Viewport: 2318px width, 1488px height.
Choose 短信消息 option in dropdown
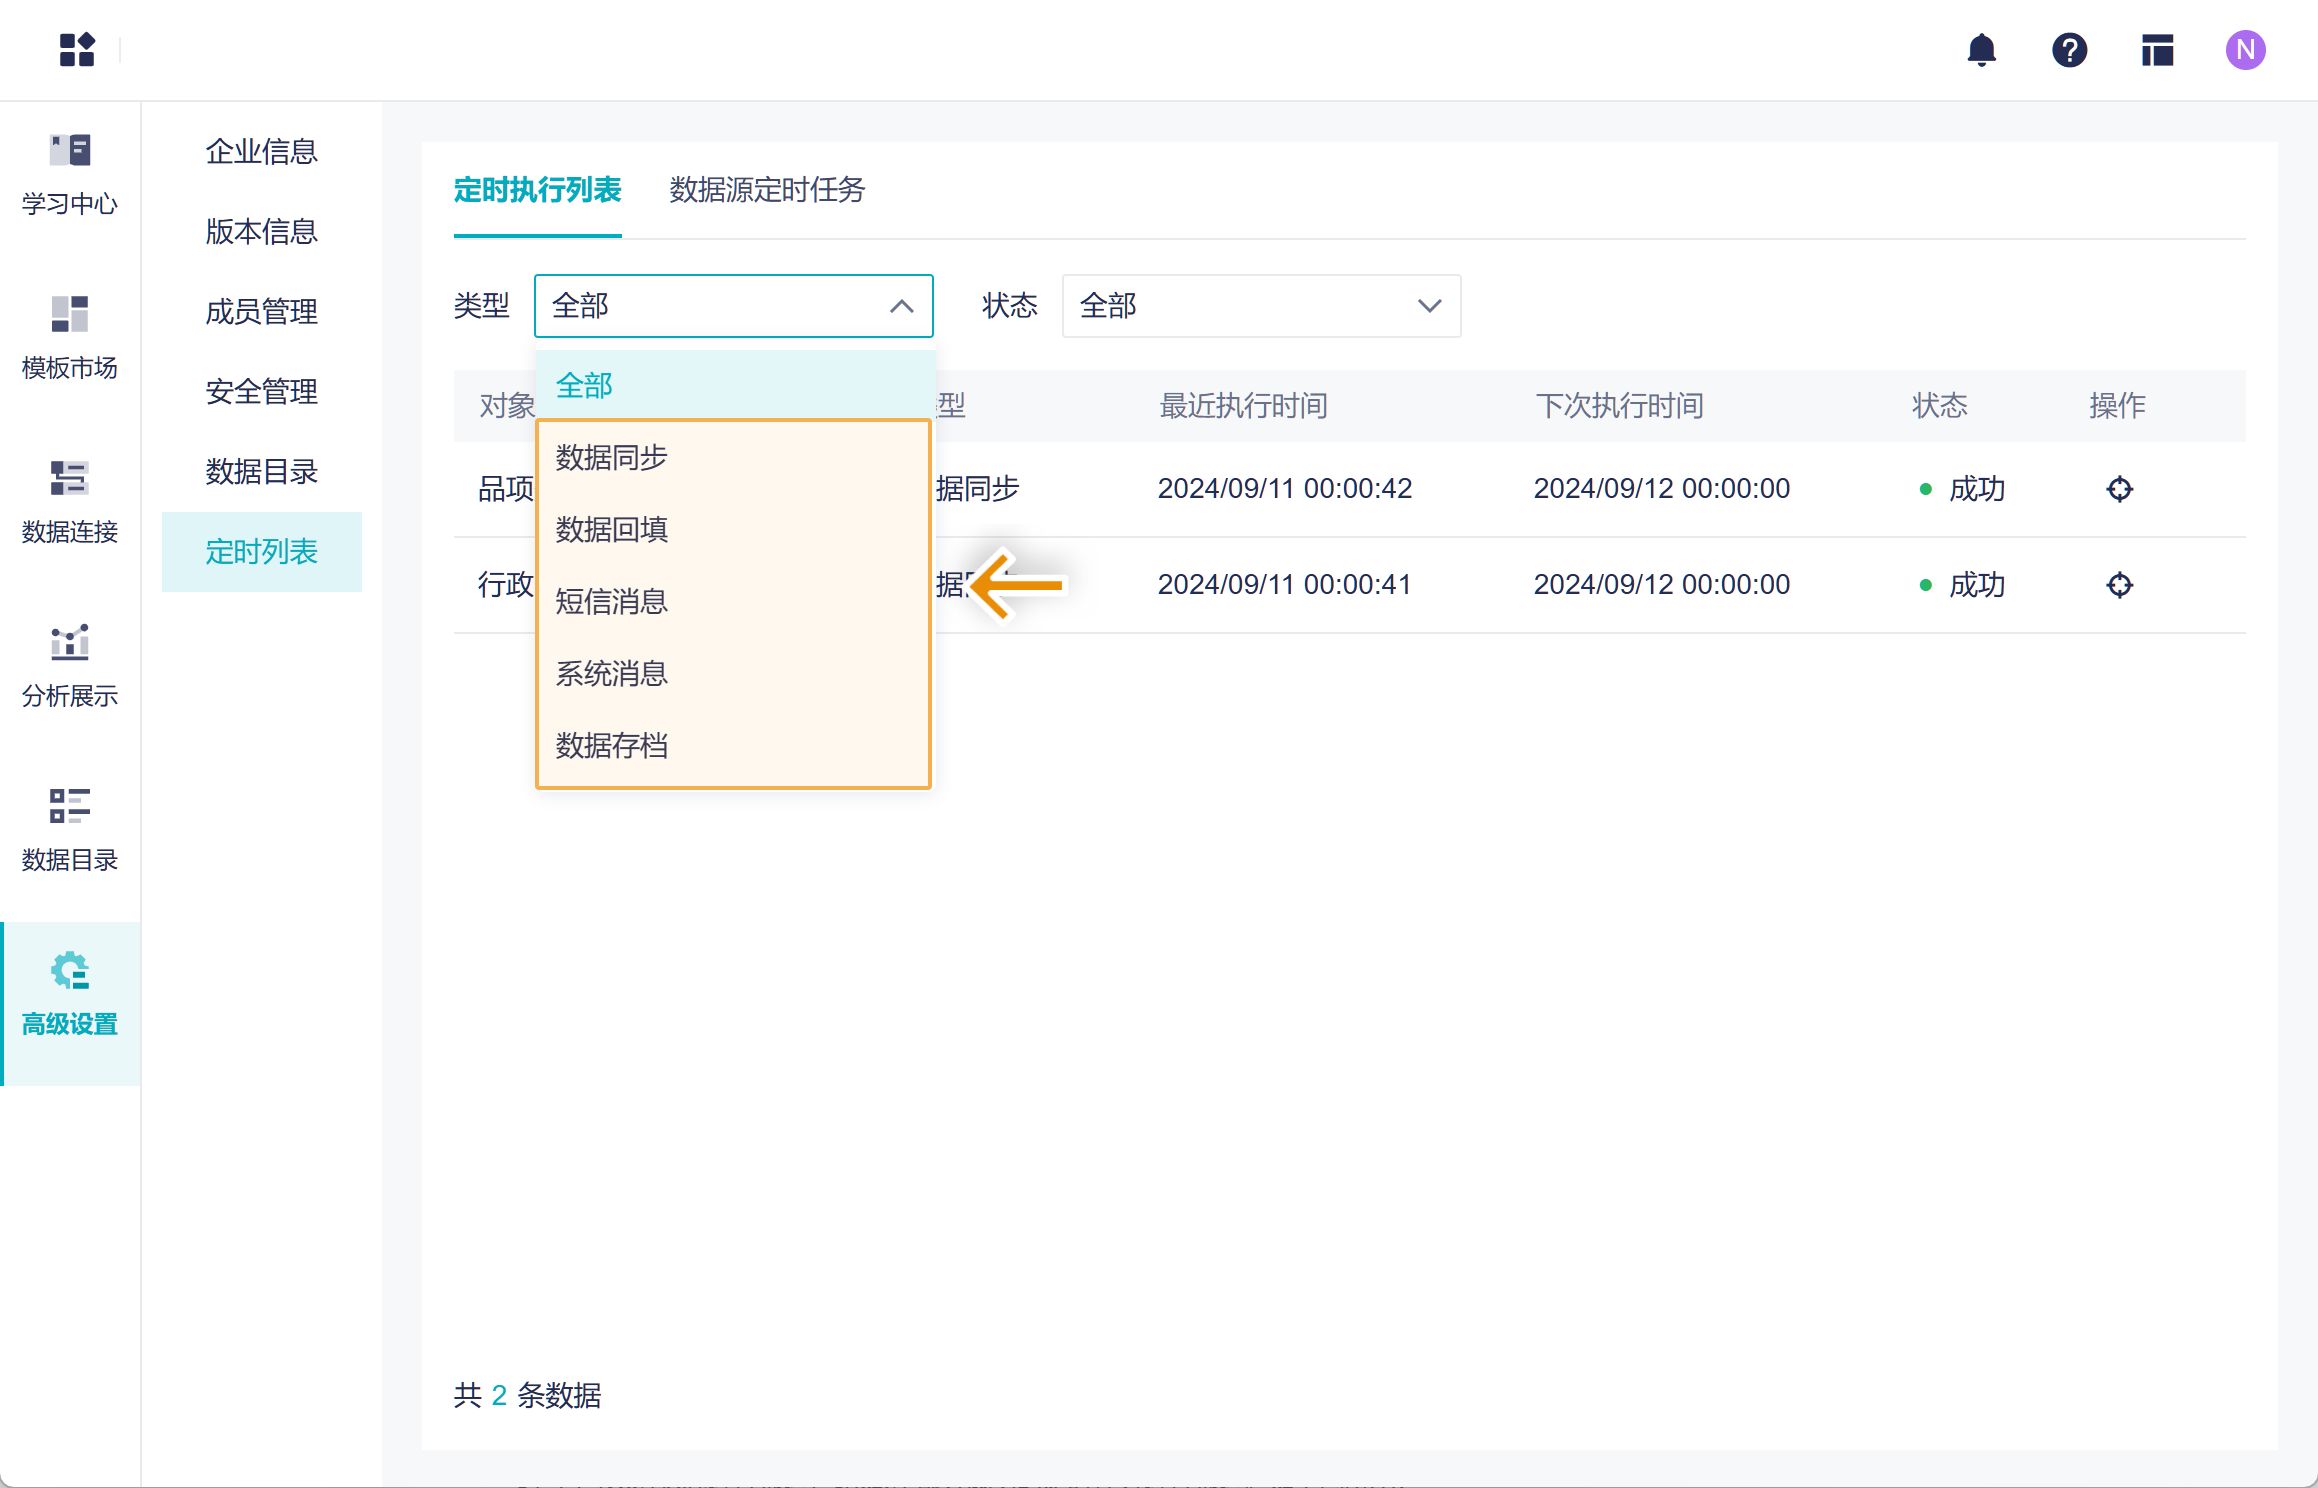pyautogui.click(x=612, y=602)
